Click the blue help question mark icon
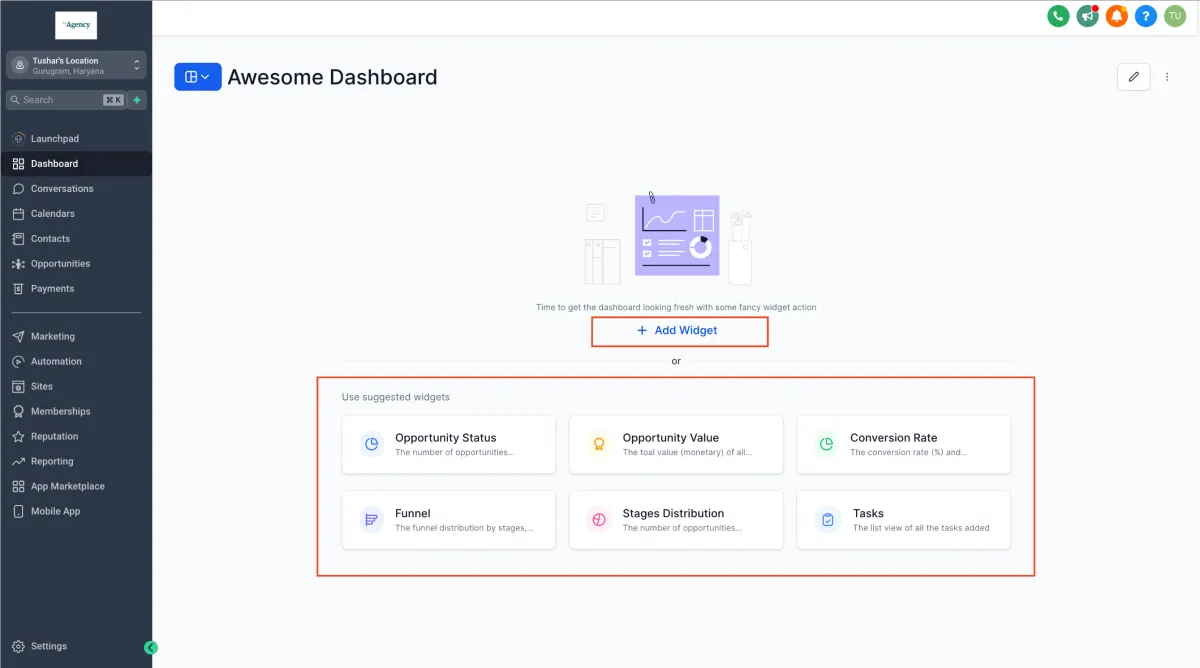The image size is (1200, 668). (x=1145, y=16)
